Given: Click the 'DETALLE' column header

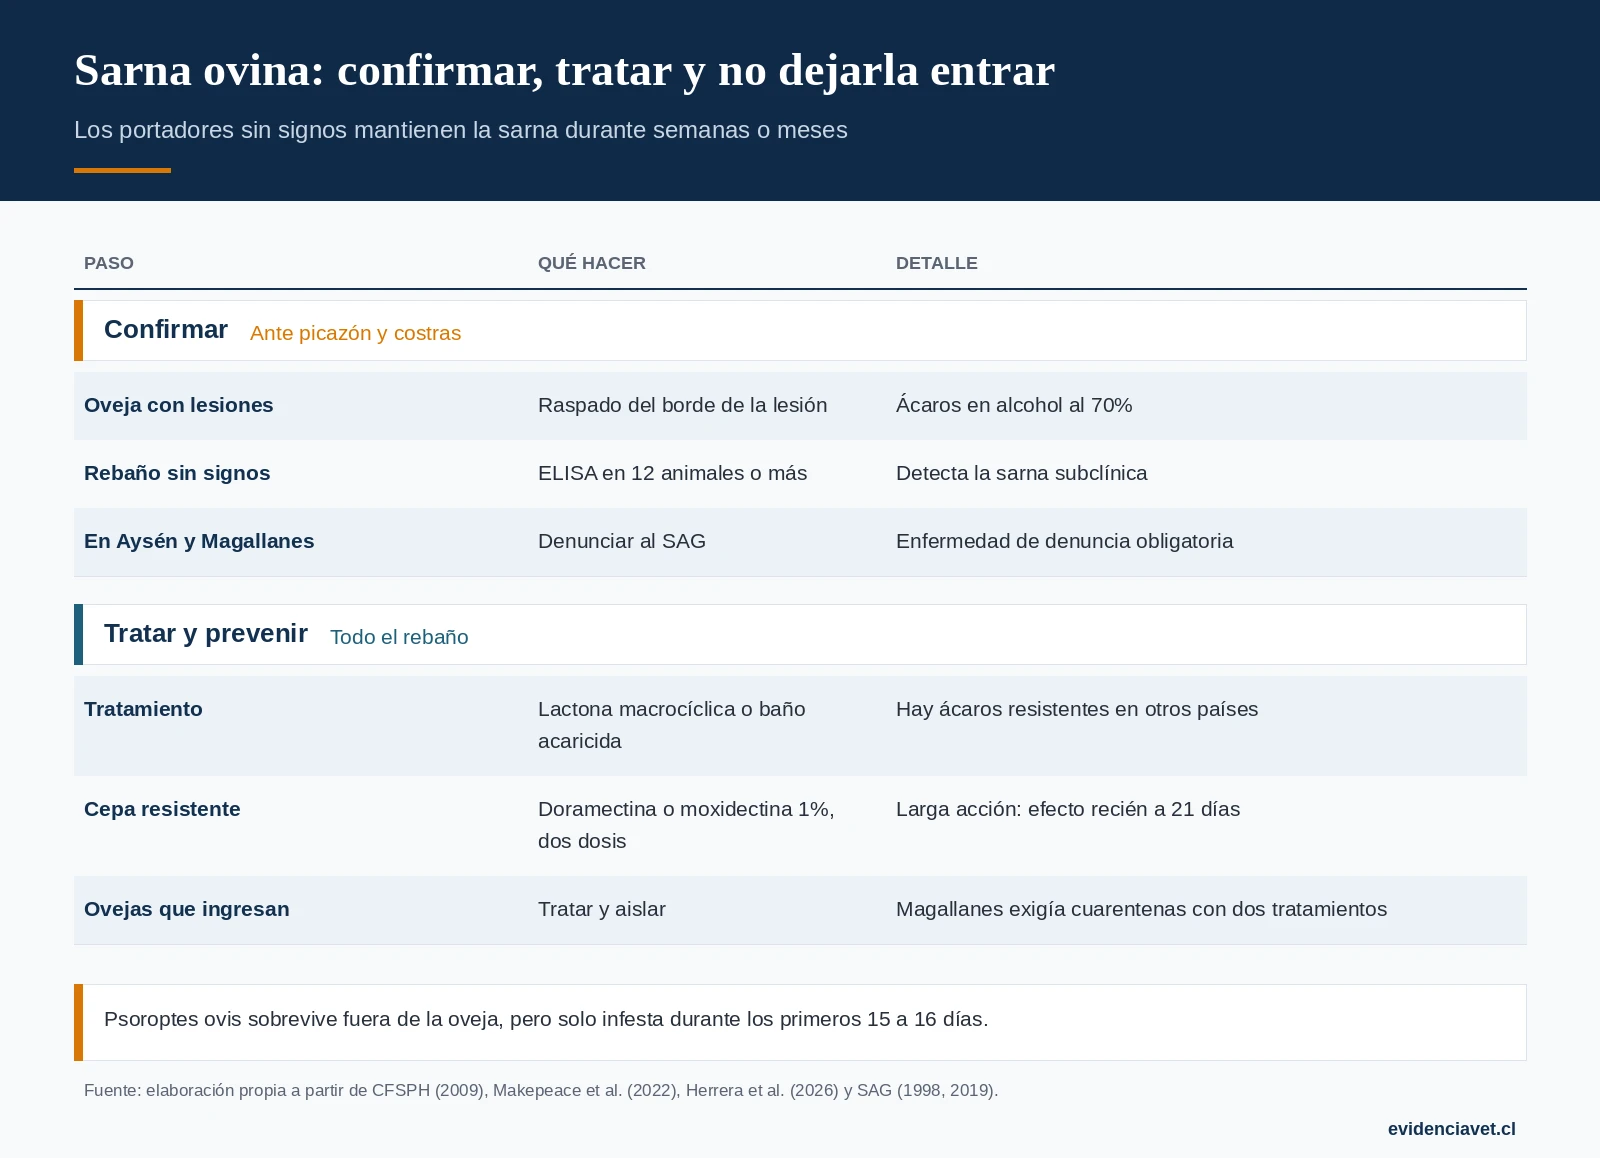Looking at the screenshot, I should click(937, 263).
